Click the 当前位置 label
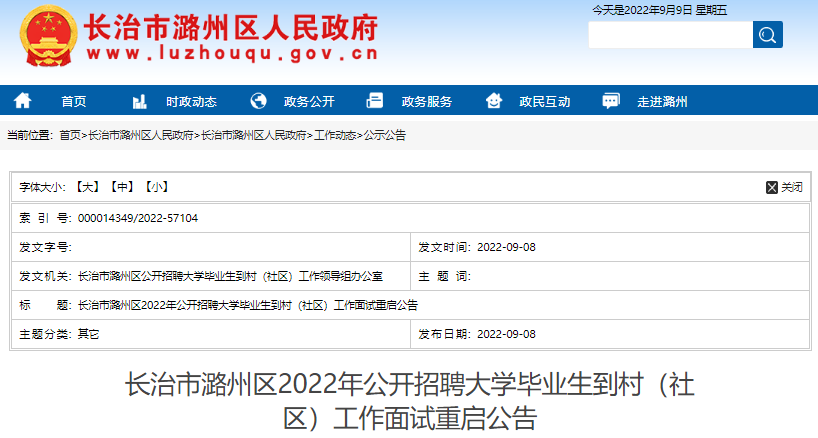Image resolution: width=818 pixels, height=438 pixels. 30,136
